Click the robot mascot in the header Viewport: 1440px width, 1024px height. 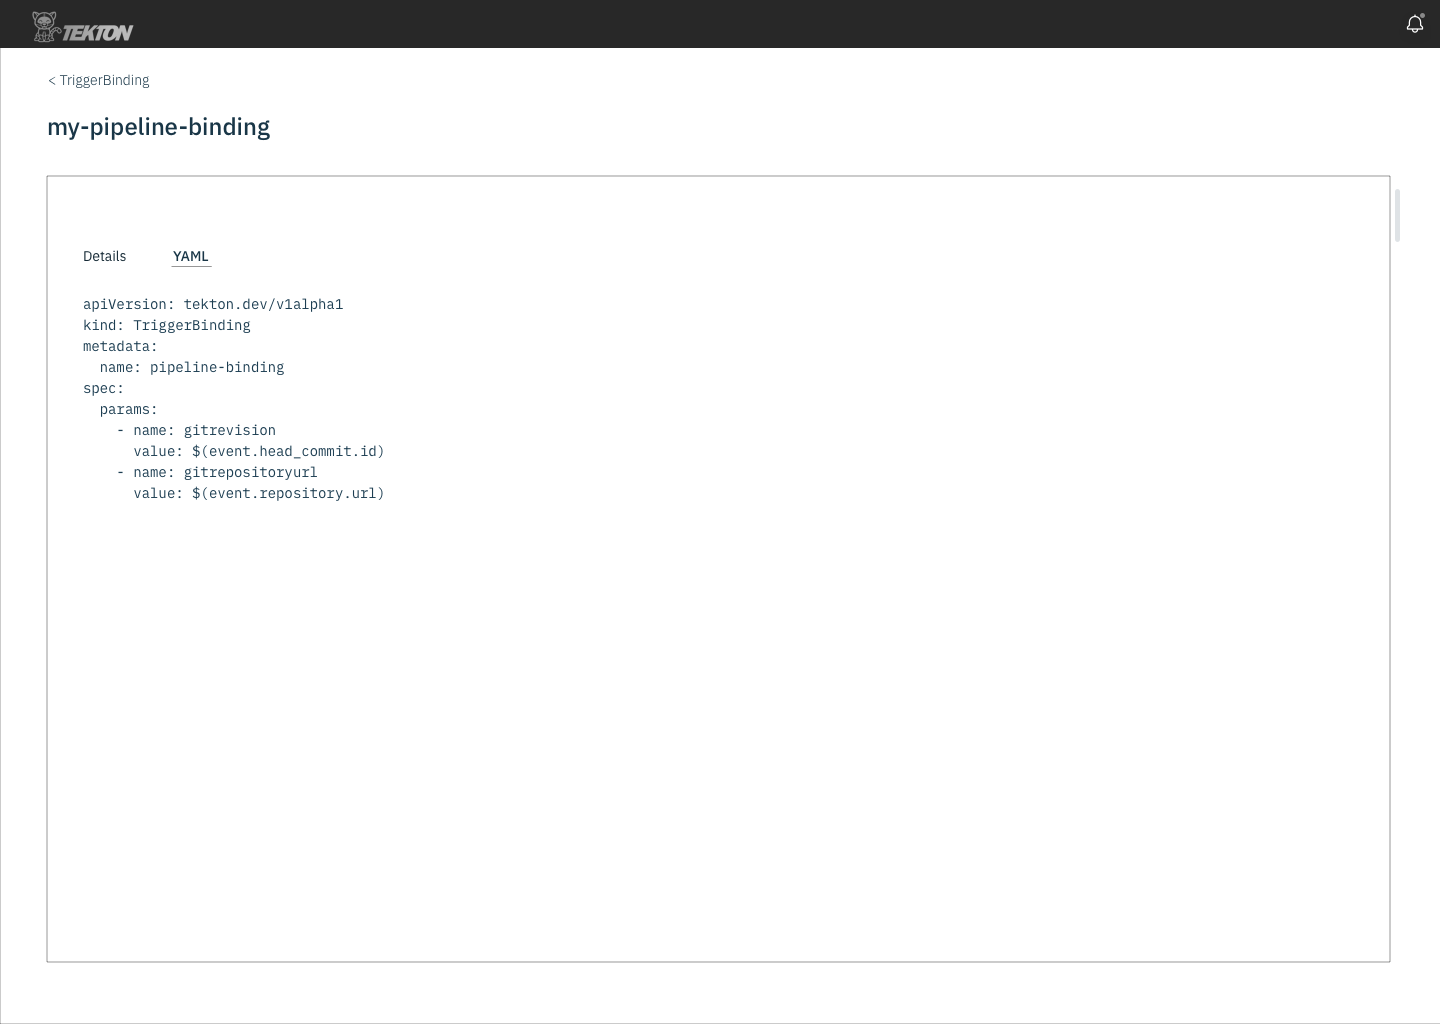(44, 24)
